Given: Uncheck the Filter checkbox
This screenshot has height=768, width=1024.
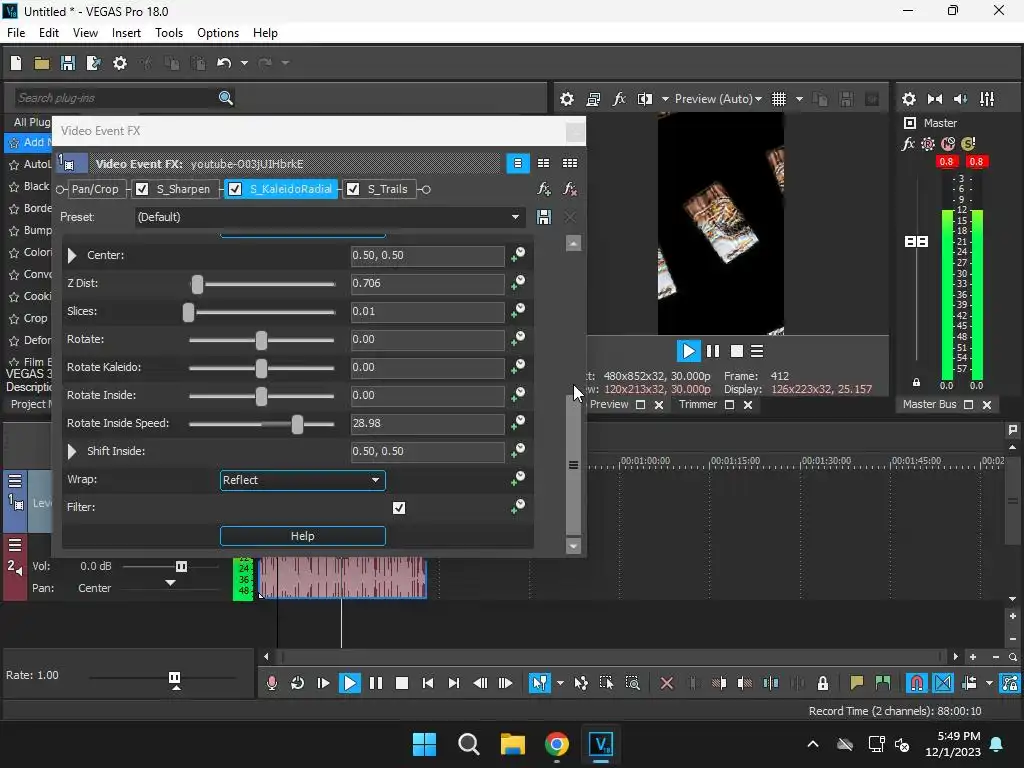Looking at the screenshot, I should point(399,508).
